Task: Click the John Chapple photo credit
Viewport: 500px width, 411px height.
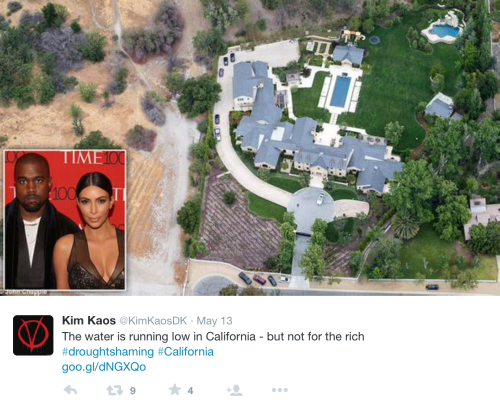Action: [24, 292]
